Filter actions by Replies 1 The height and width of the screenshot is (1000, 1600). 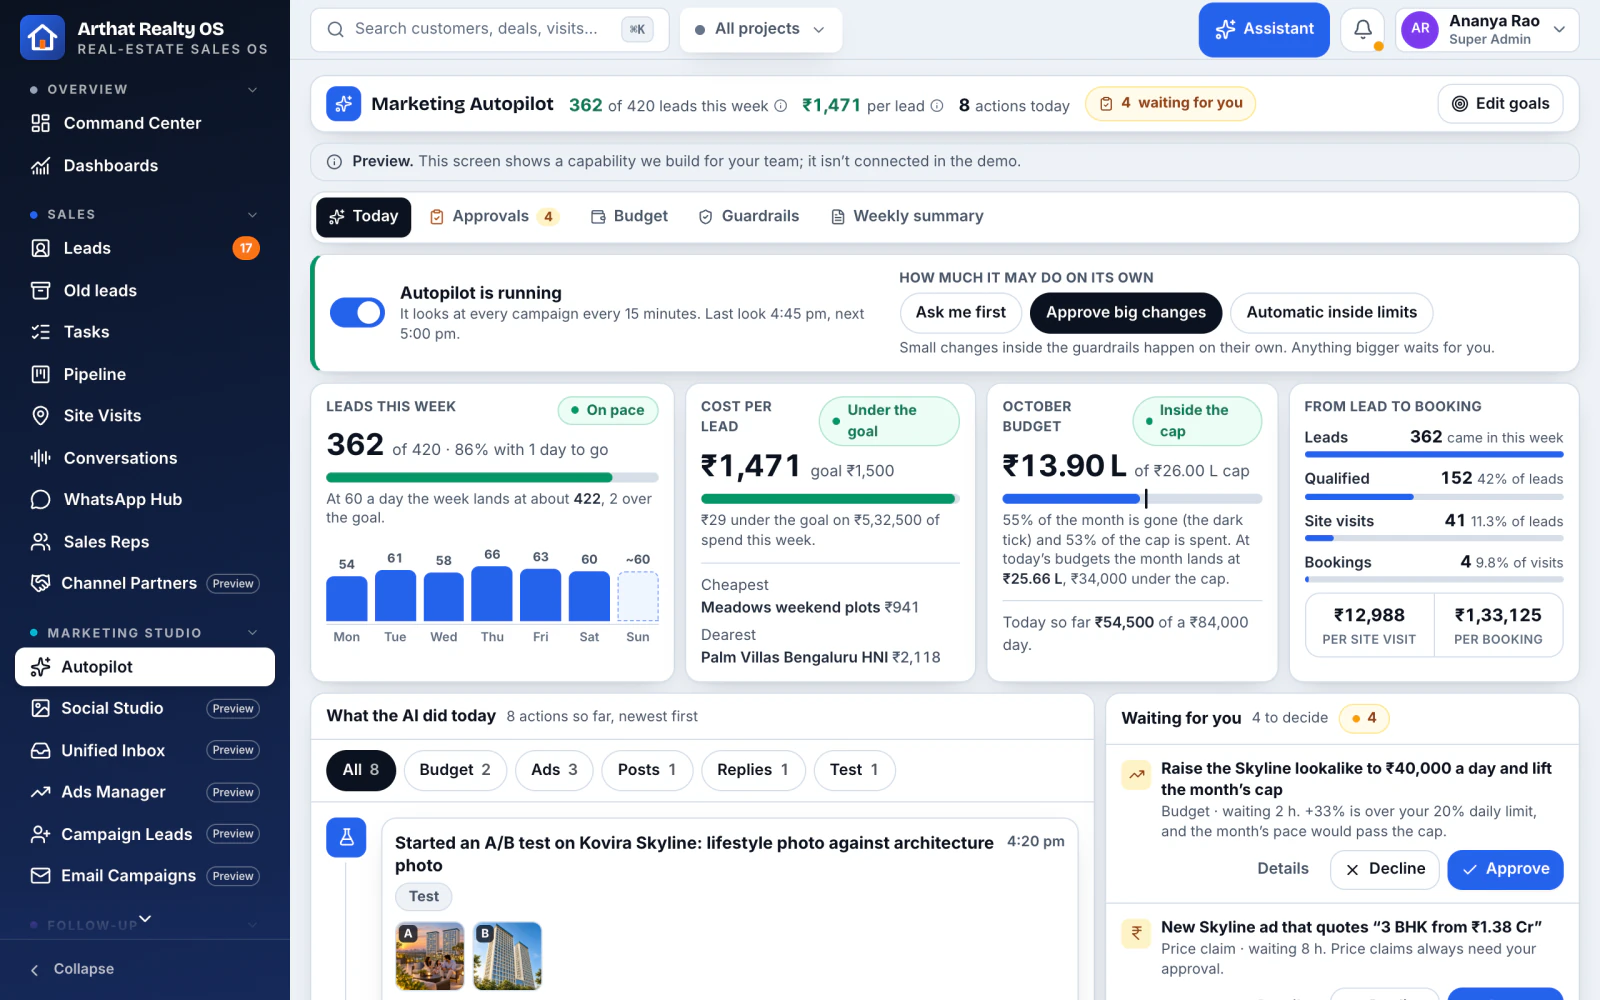753,770
